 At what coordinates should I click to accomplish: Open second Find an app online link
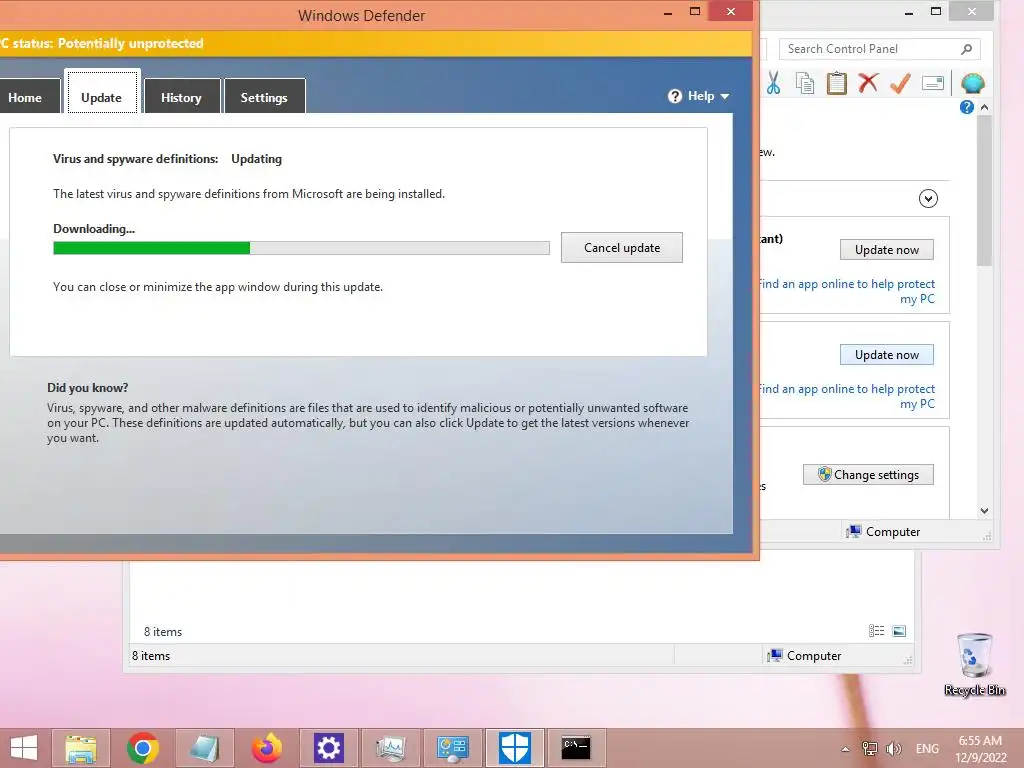point(847,396)
